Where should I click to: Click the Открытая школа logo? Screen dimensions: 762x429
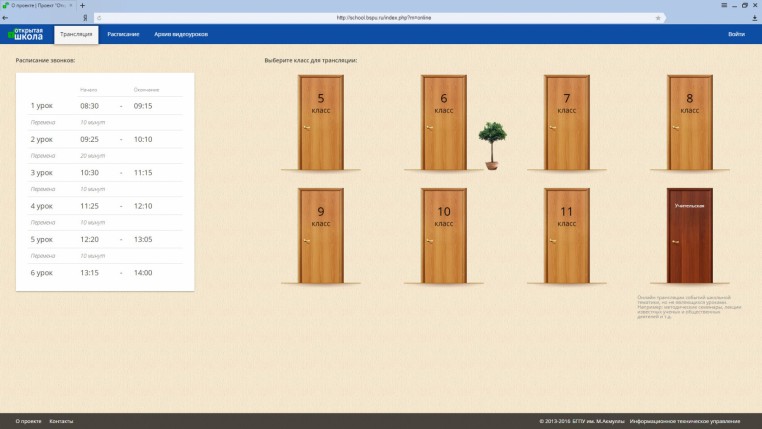(26, 34)
